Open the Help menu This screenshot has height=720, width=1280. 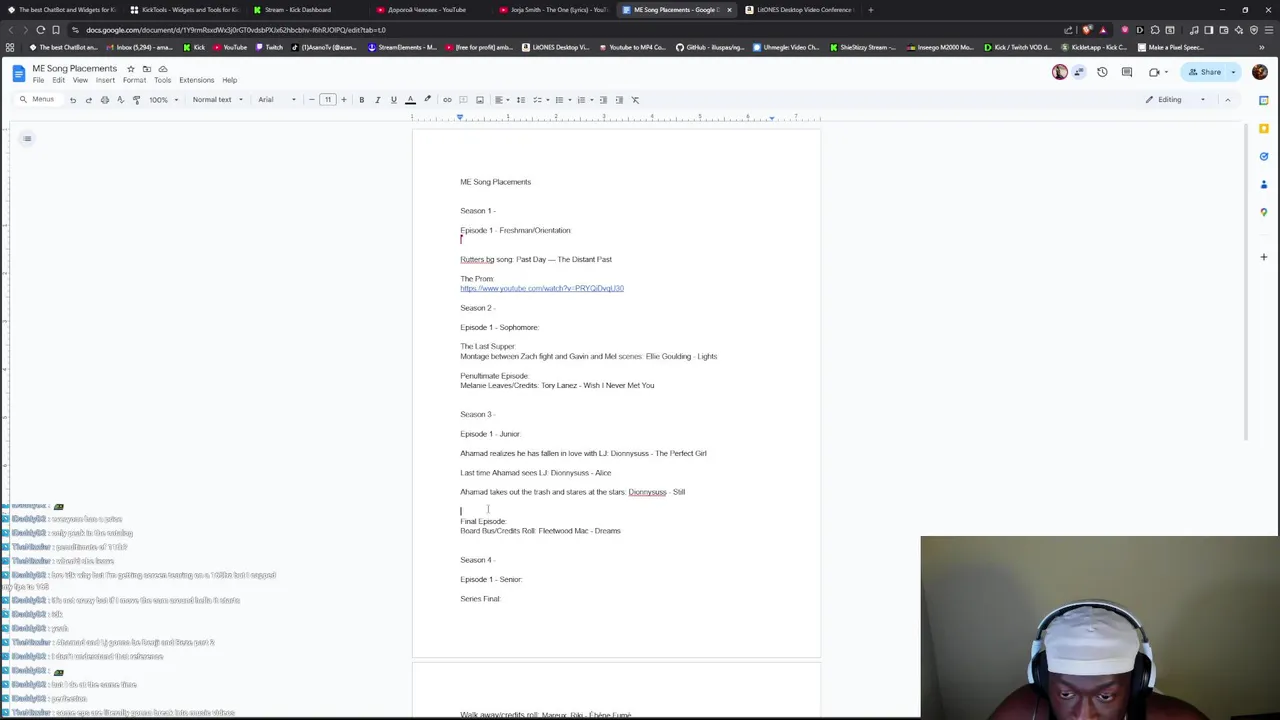click(229, 80)
